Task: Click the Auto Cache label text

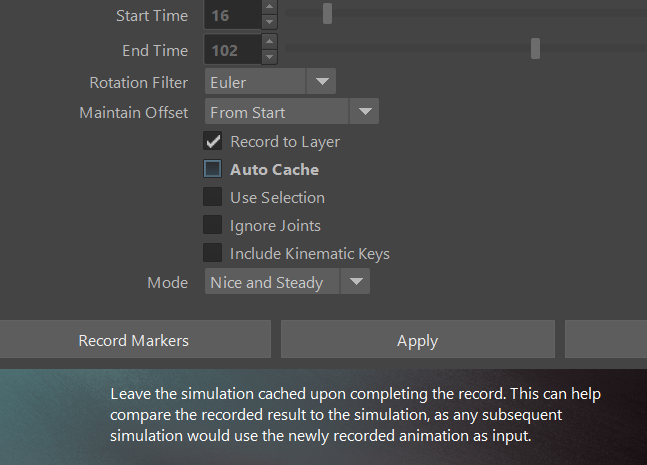Action: tap(274, 170)
